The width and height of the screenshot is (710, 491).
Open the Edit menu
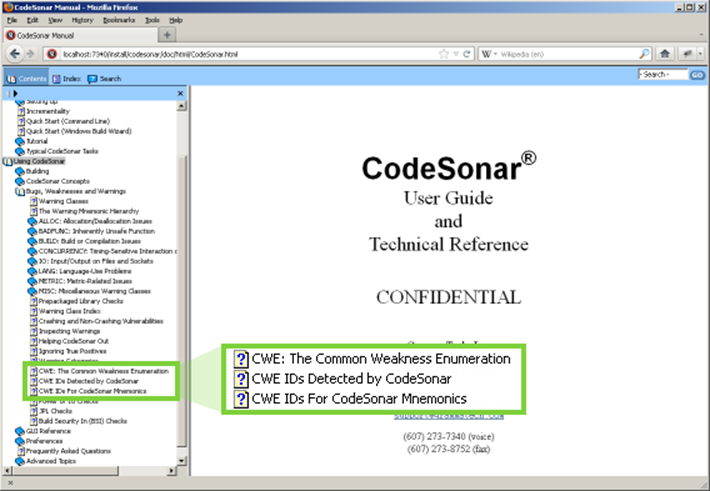32,20
